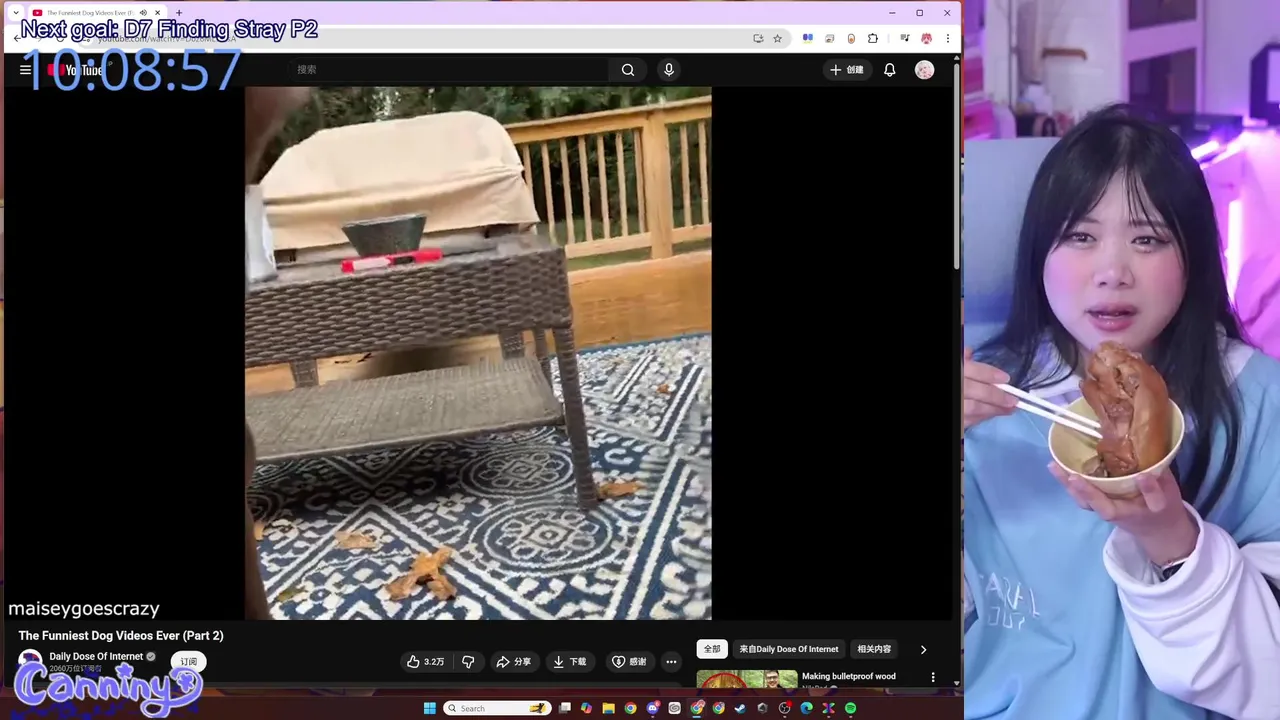Focus the YouTube 搜索 search field
This screenshot has height=720, width=1280.
[x=450, y=70]
